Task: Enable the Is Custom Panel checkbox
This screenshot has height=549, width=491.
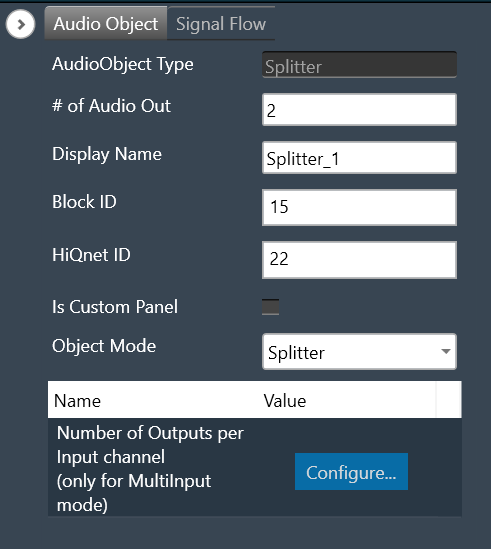Action: [270, 307]
